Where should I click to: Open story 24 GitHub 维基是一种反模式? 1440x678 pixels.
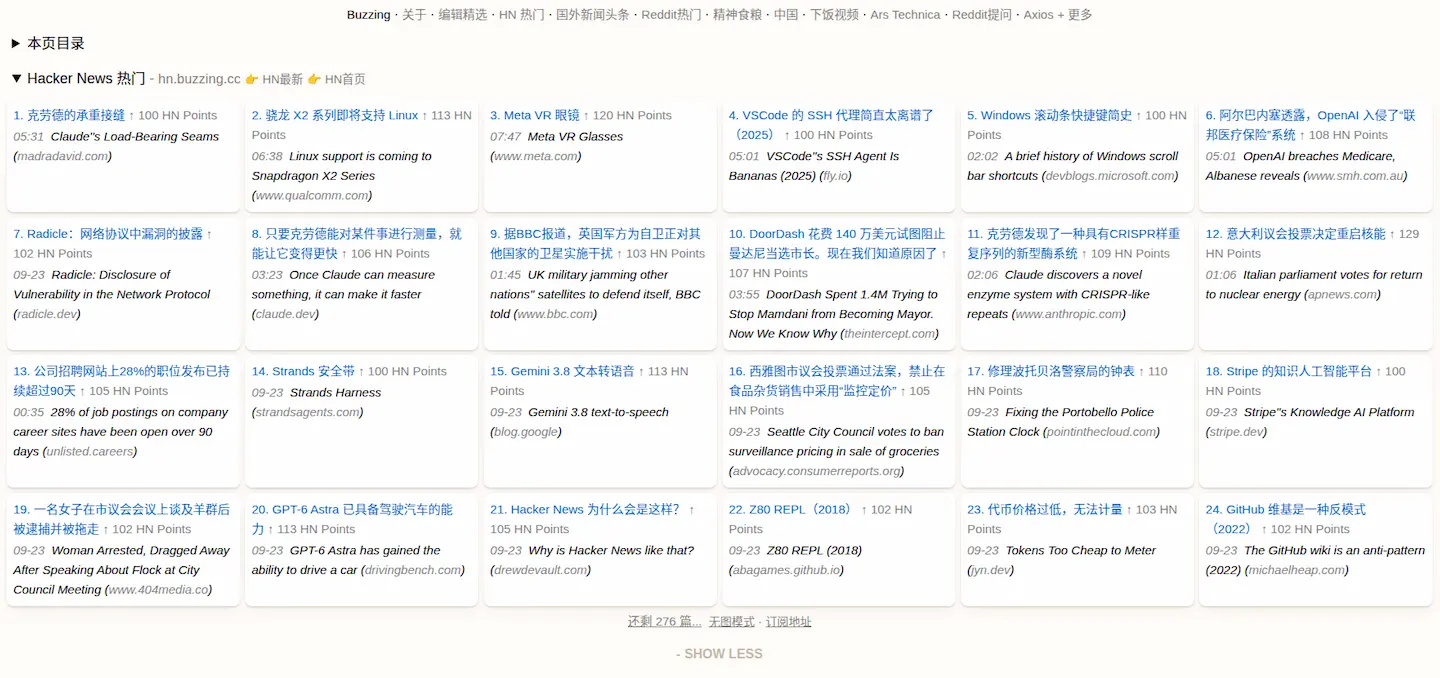pos(1286,519)
